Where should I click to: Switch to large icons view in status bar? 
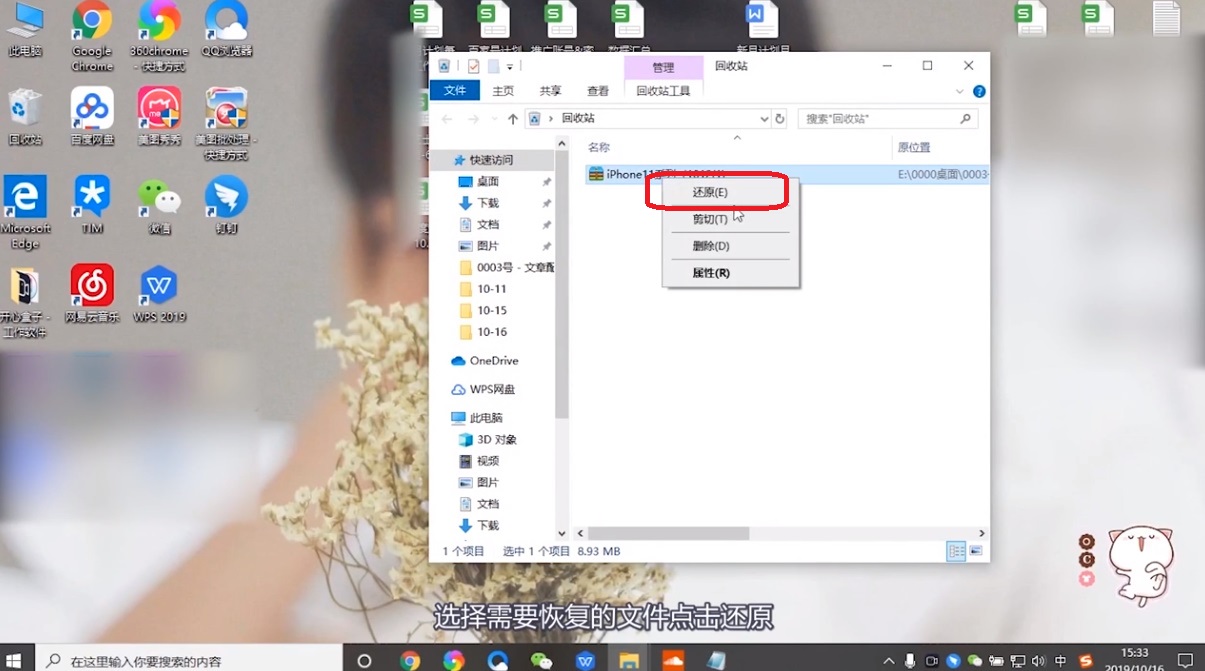tap(976, 551)
